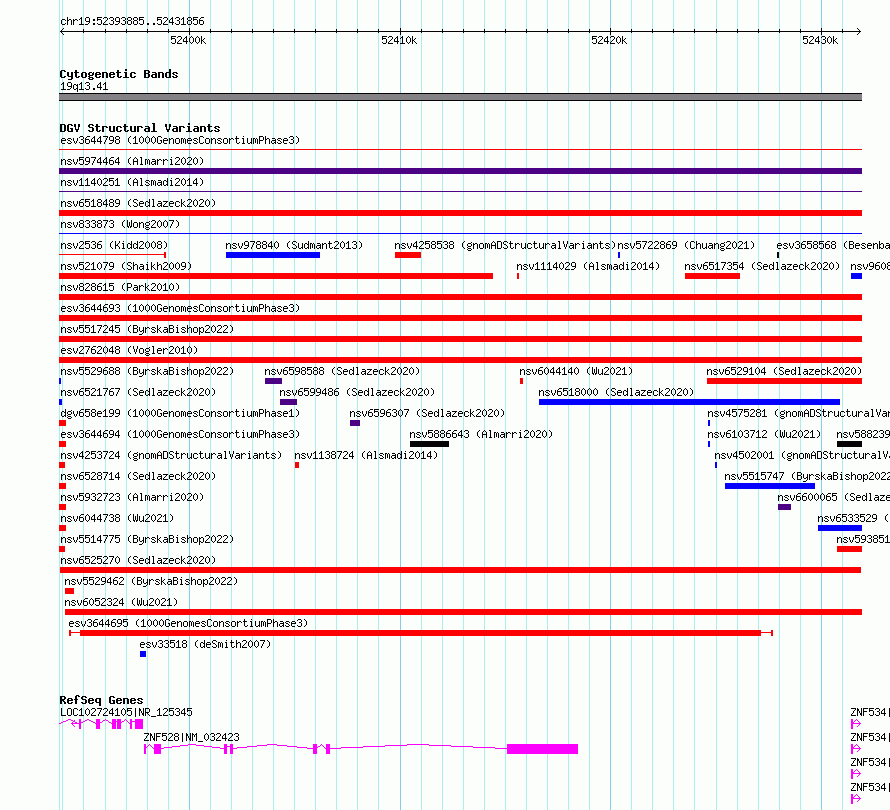Viewport: 890px width, 810px height.
Task: Select the nsv4258538 gnomAD red variant bar
Action: [408, 255]
